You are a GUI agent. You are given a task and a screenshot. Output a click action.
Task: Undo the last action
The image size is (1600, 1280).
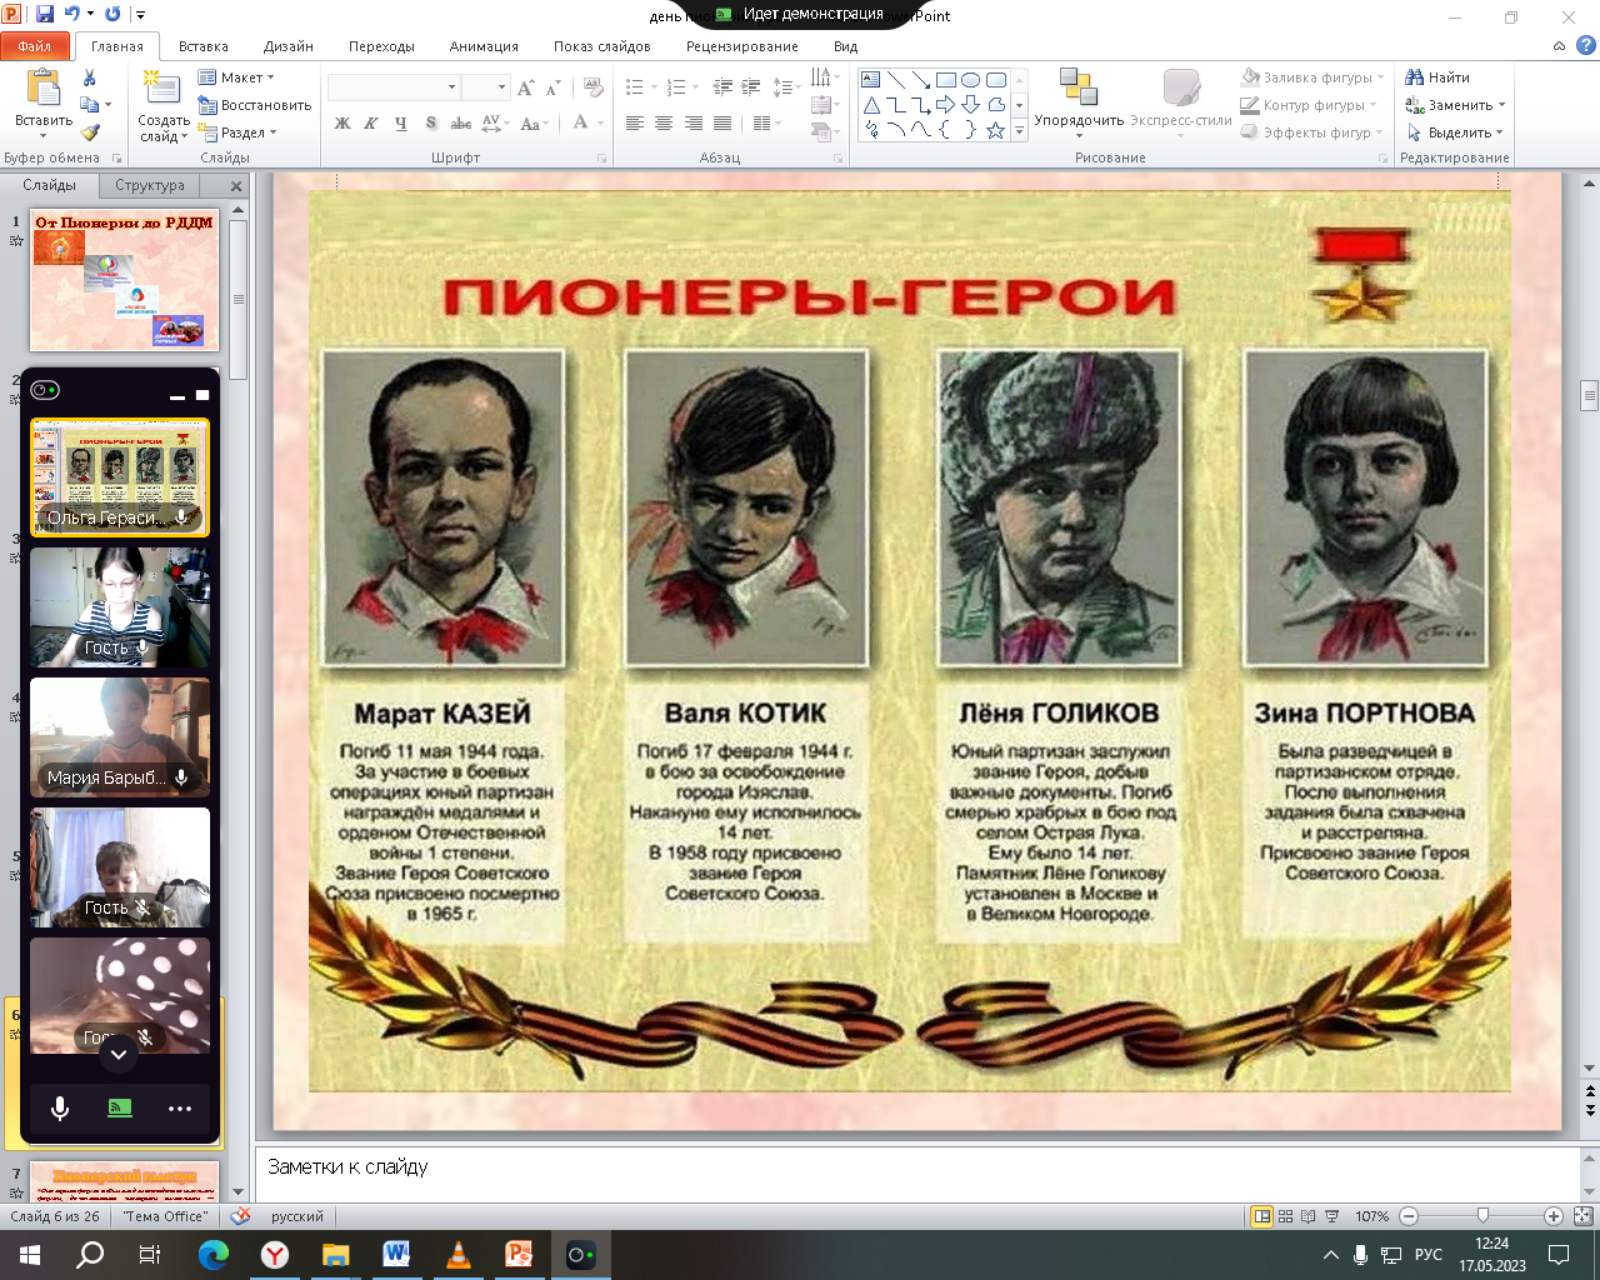pyautogui.click(x=72, y=14)
